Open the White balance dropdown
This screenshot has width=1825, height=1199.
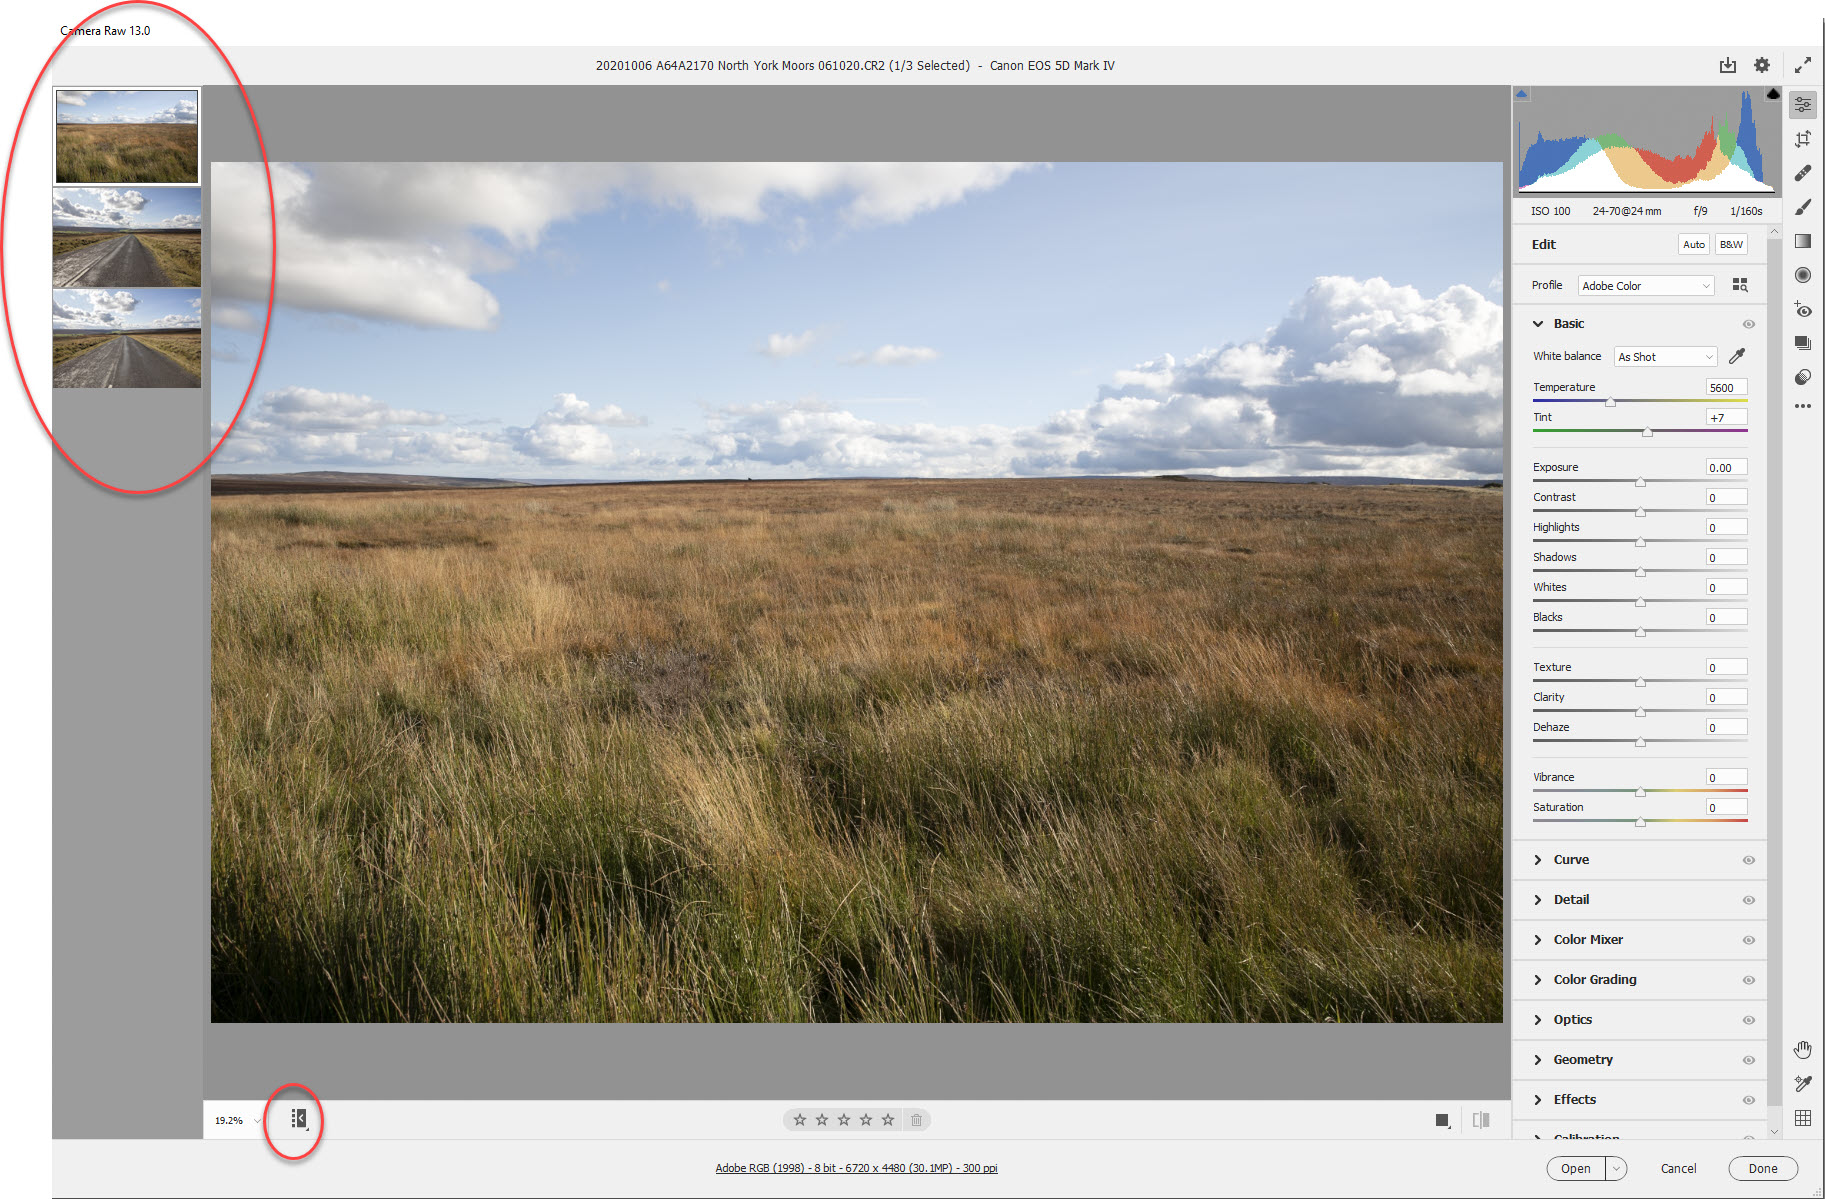(x=1664, y=356)
